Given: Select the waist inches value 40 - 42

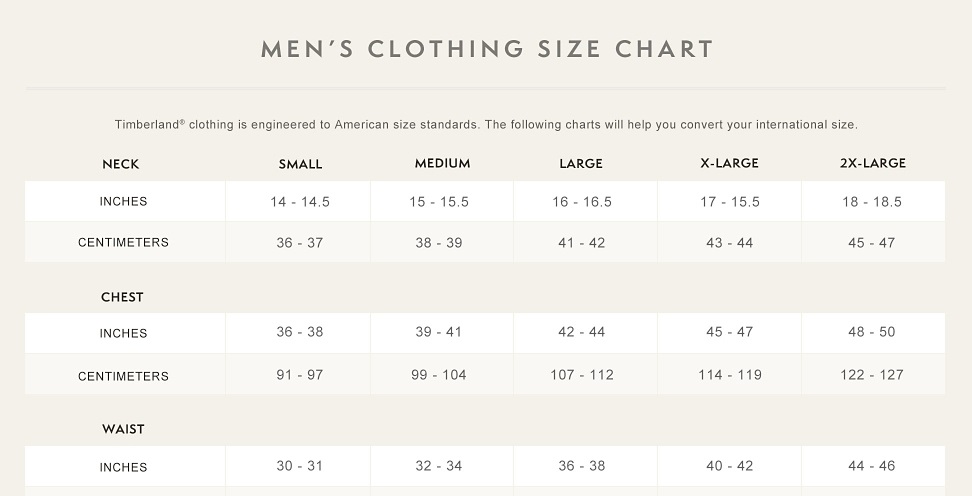Looking at the screenshot, I should [x=730, y=466].
